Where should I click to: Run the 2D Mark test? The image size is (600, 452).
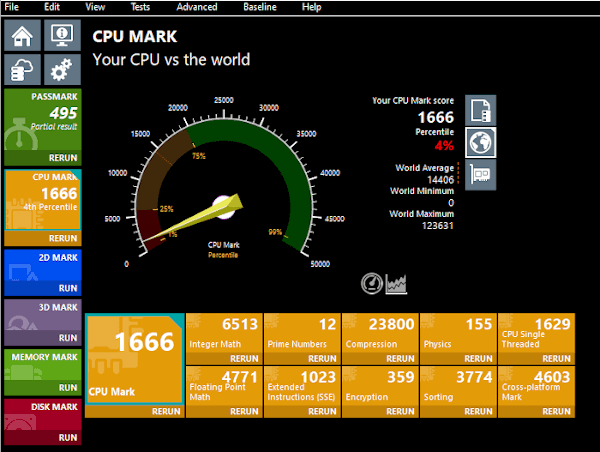pos(43,288)
